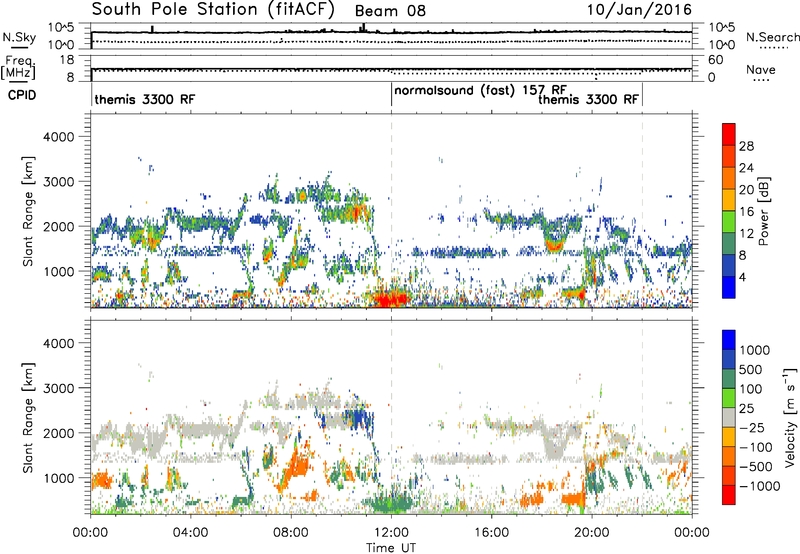The width and height of the screenshot is (800, 554).
Task: Click the blue bottom segment of Power colorbar
Action: click(x=729, y=288)
